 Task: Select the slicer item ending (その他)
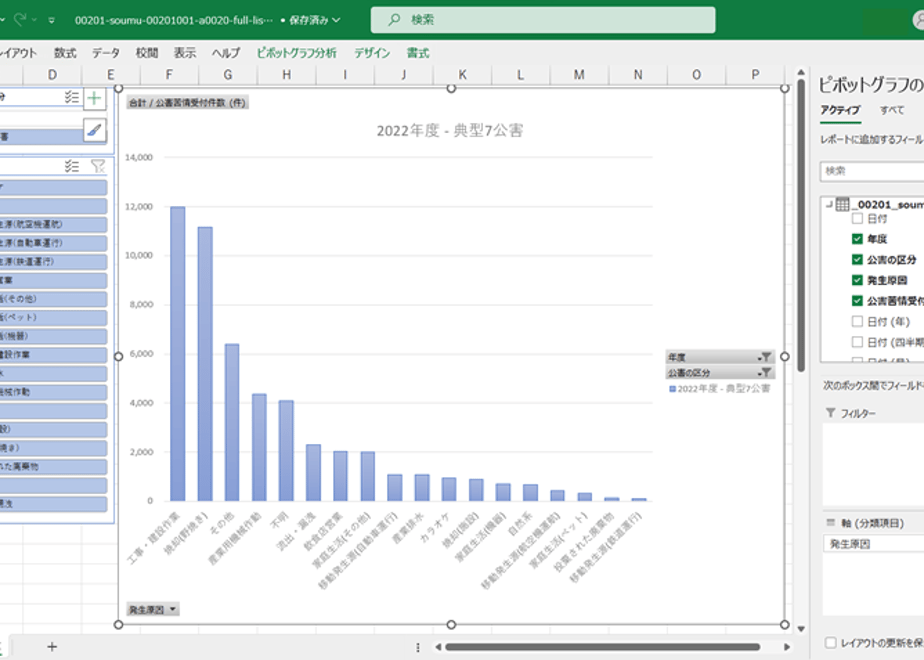tap(53, 299)
